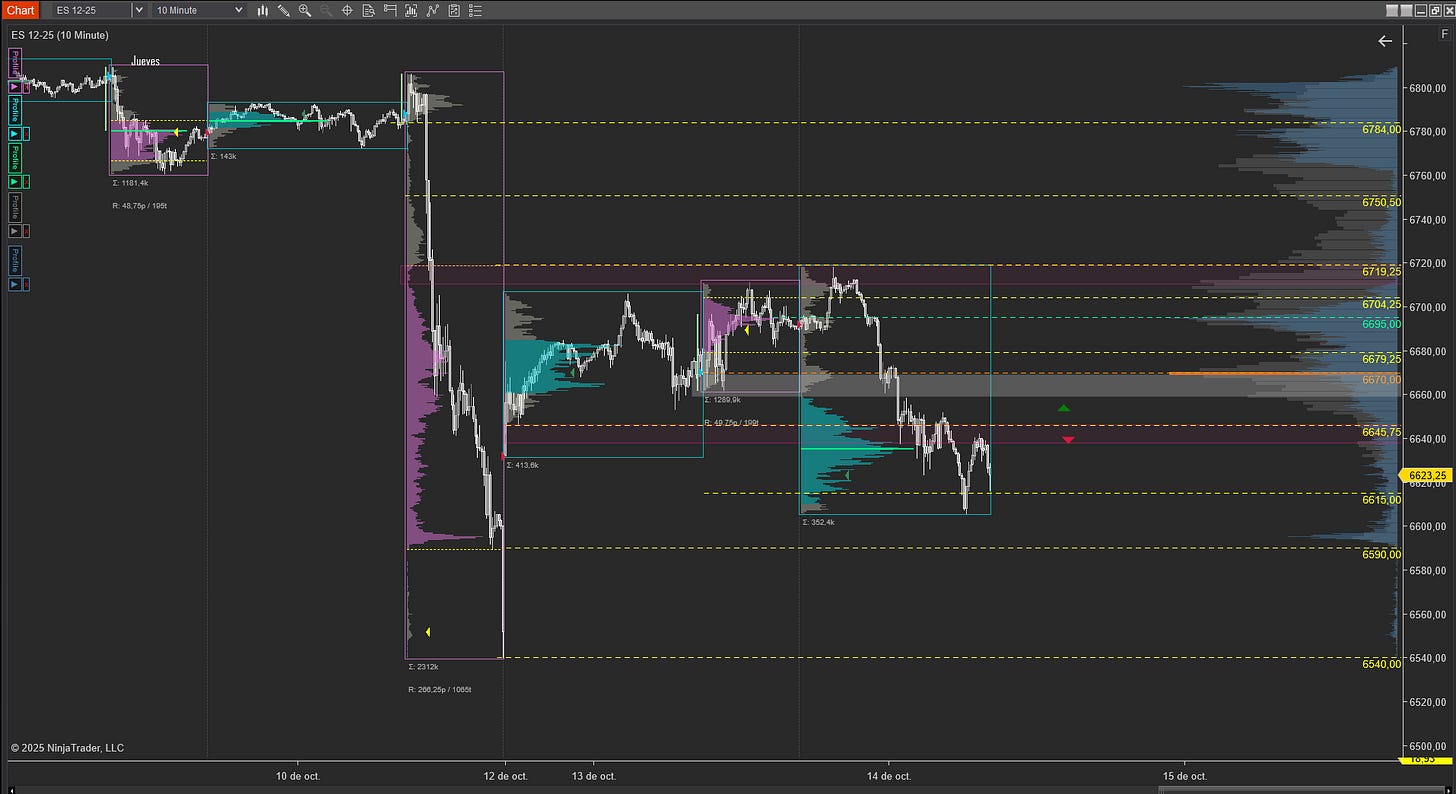
Task: Open the properties list icon
Action: pyautogui.click(x=474, y=10)
